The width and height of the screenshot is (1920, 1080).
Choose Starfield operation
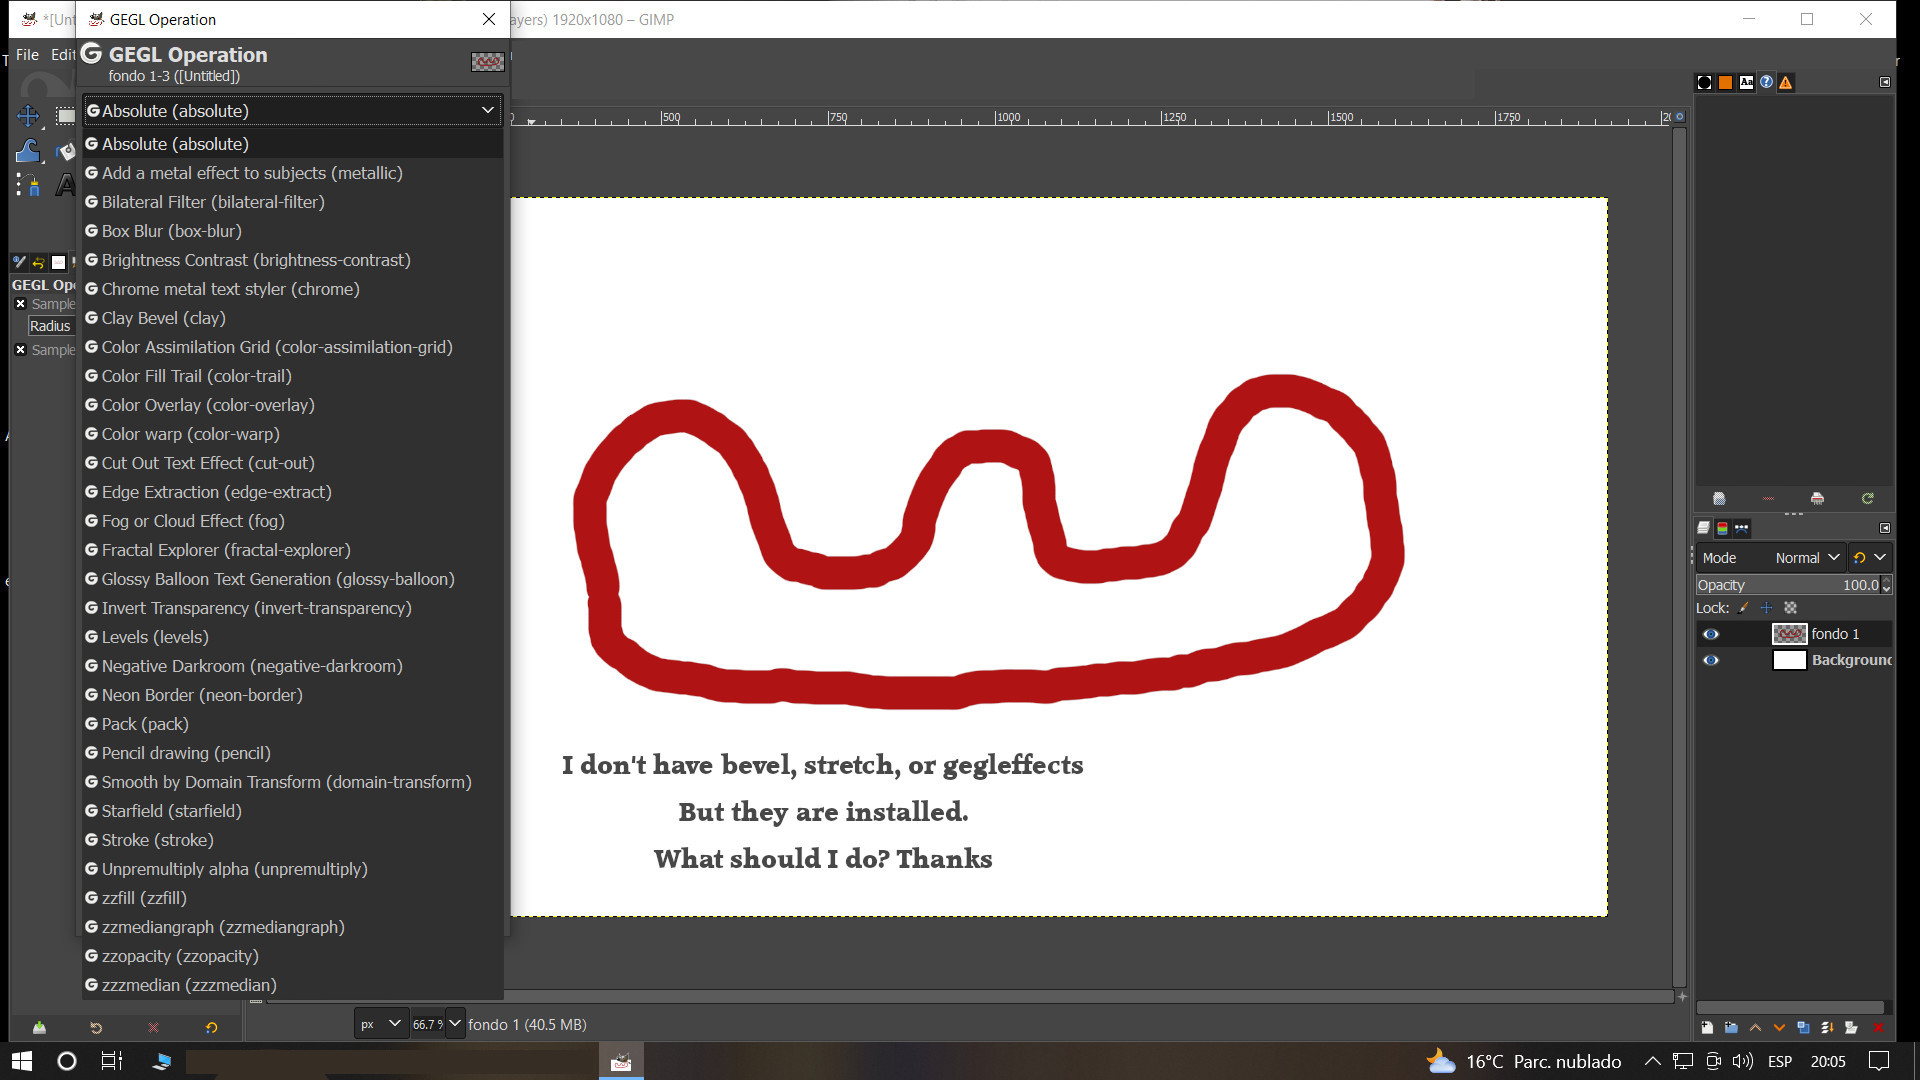tap(292, 811)
